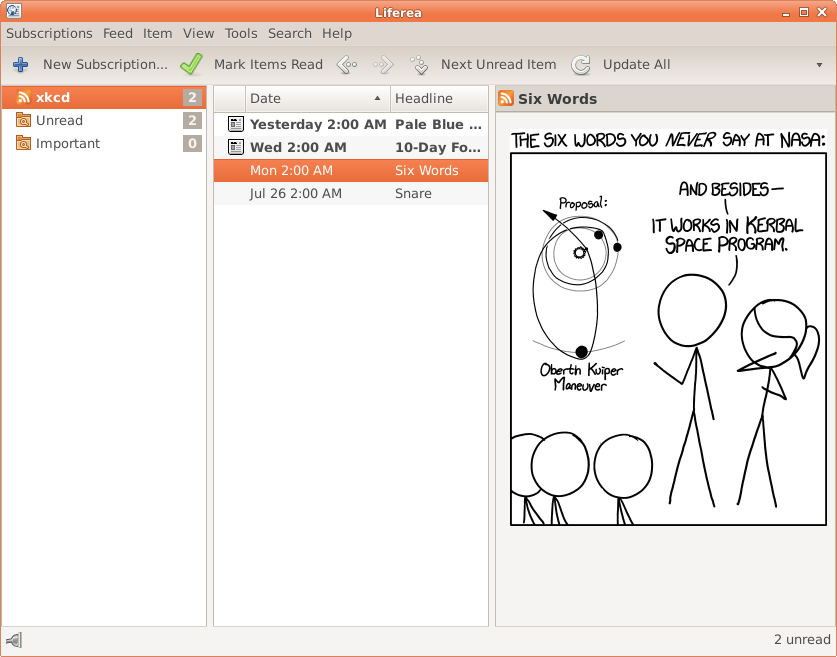Click the green Mark Items Read checkmark
Image resolution: width=837 pixels, height=657 pixels.
[191, 65]
